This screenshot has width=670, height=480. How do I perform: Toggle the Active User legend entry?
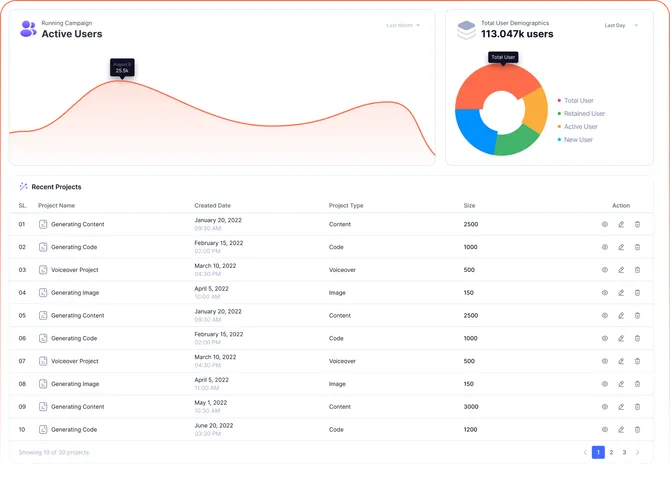[577, 127]
